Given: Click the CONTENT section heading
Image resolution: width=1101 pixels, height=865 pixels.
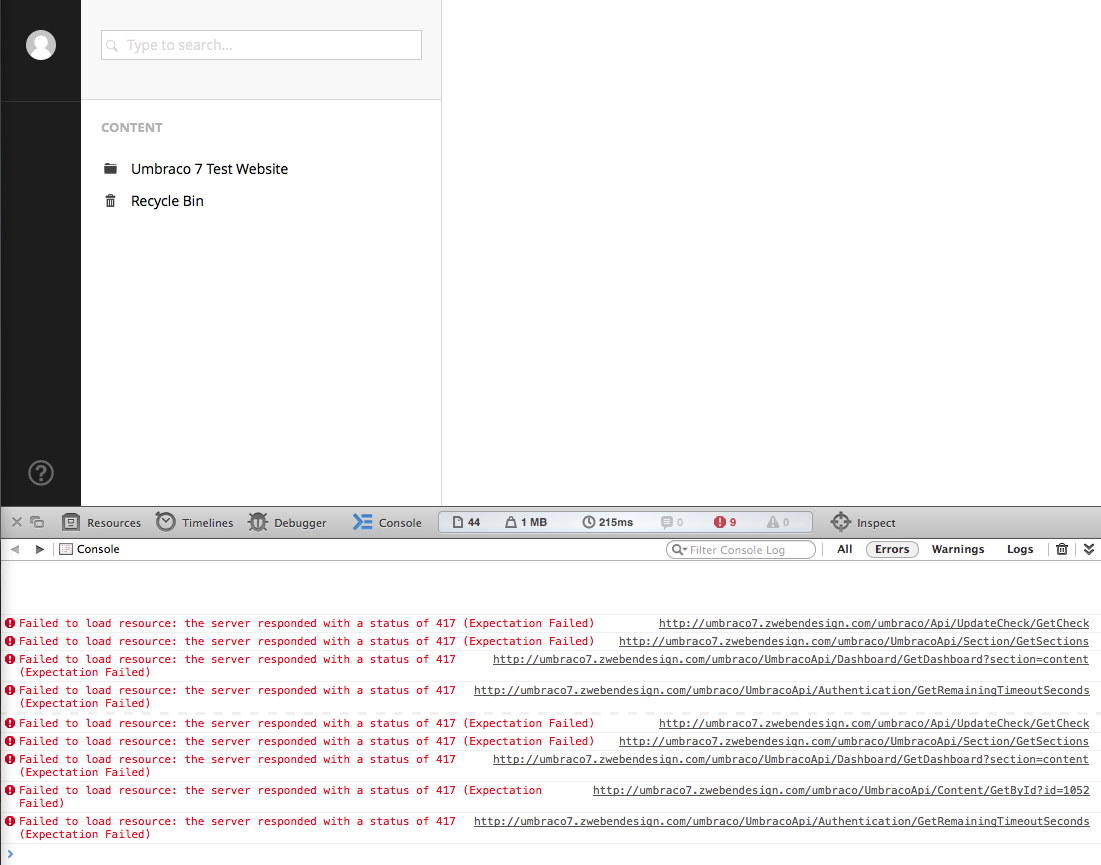Looking at the screenshot, I should click(x=131, y=128).
